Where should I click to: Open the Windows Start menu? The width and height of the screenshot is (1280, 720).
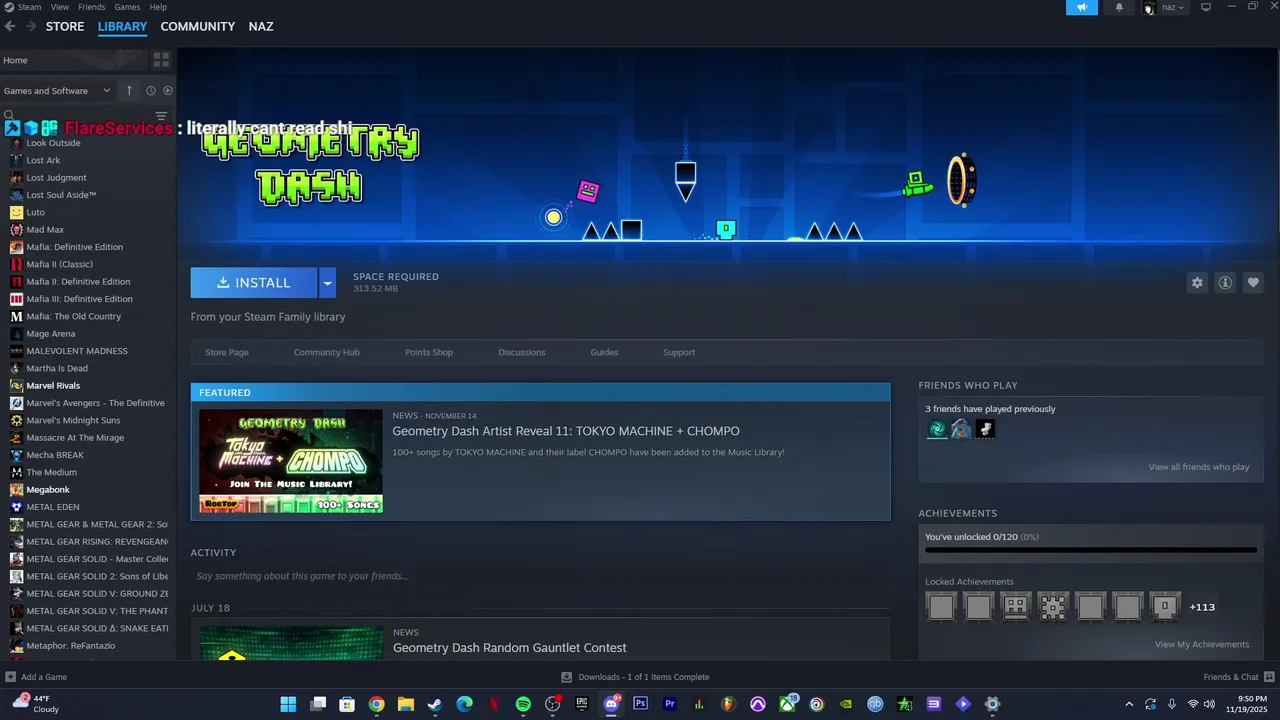pos(288,704)
